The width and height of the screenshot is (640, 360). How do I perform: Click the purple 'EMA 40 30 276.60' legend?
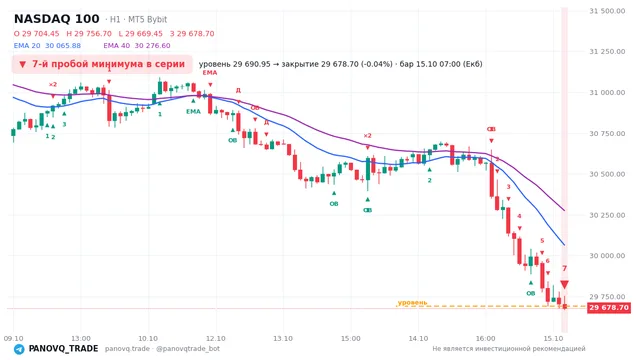[137, 46]
